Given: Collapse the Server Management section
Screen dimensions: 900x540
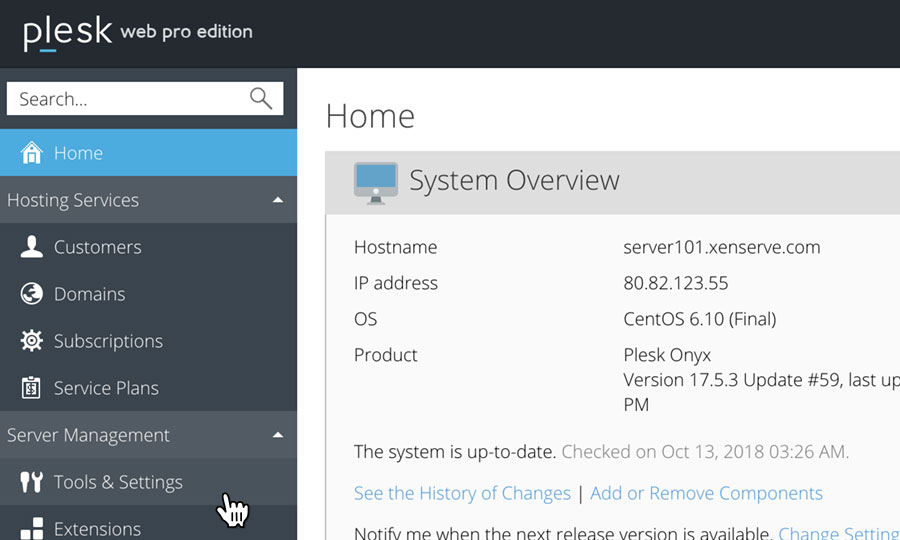Looking at the screenshot, I should pos(148,435).
